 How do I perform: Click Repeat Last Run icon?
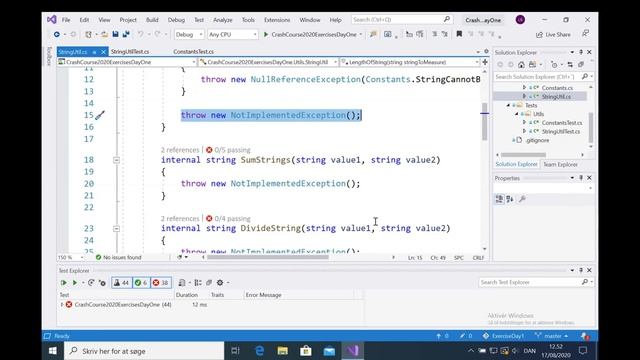[x=91, y=282]
